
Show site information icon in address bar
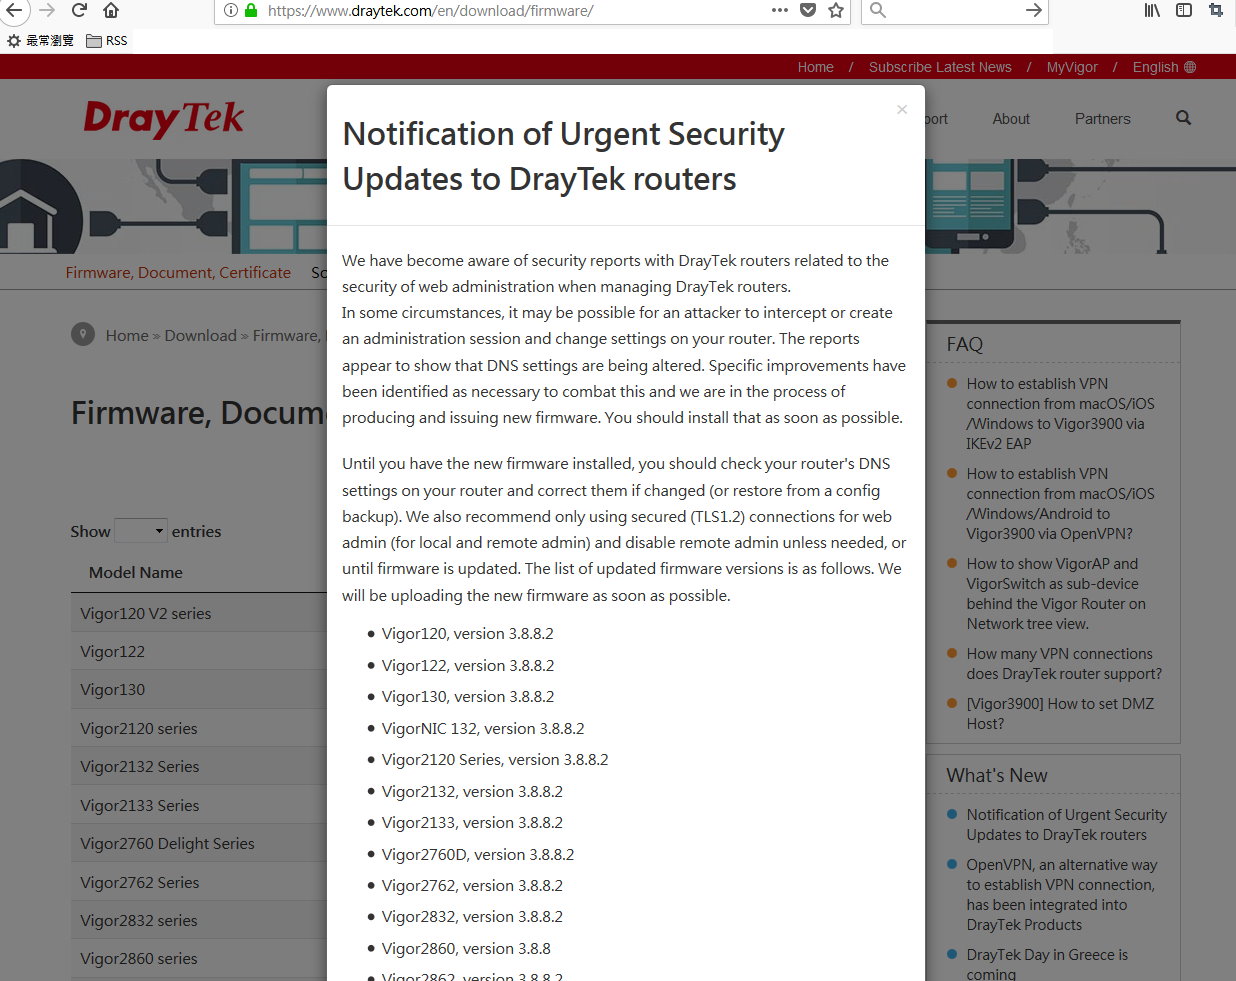[x=231, y=10]
